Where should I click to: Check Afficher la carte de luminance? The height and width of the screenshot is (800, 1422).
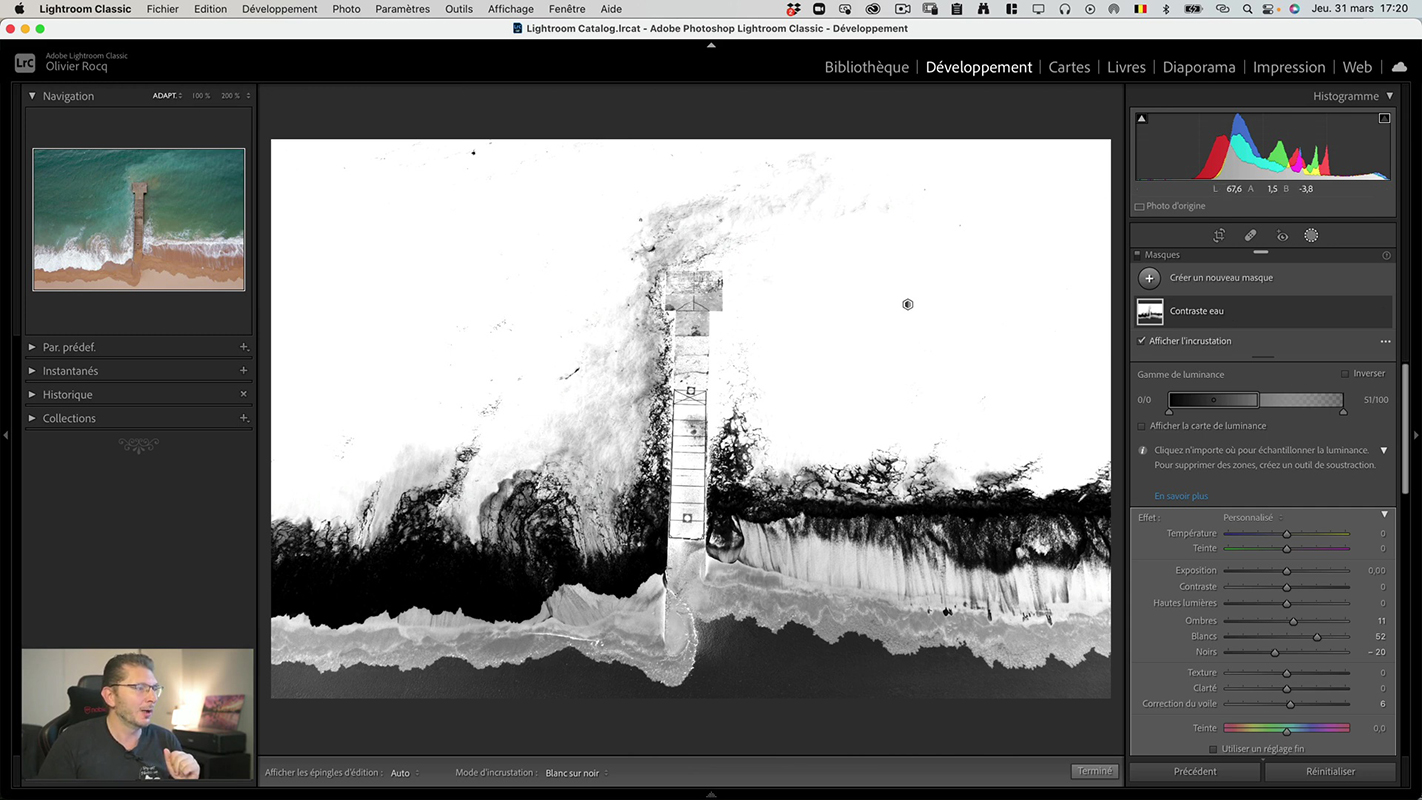(x=1142, y=426)
